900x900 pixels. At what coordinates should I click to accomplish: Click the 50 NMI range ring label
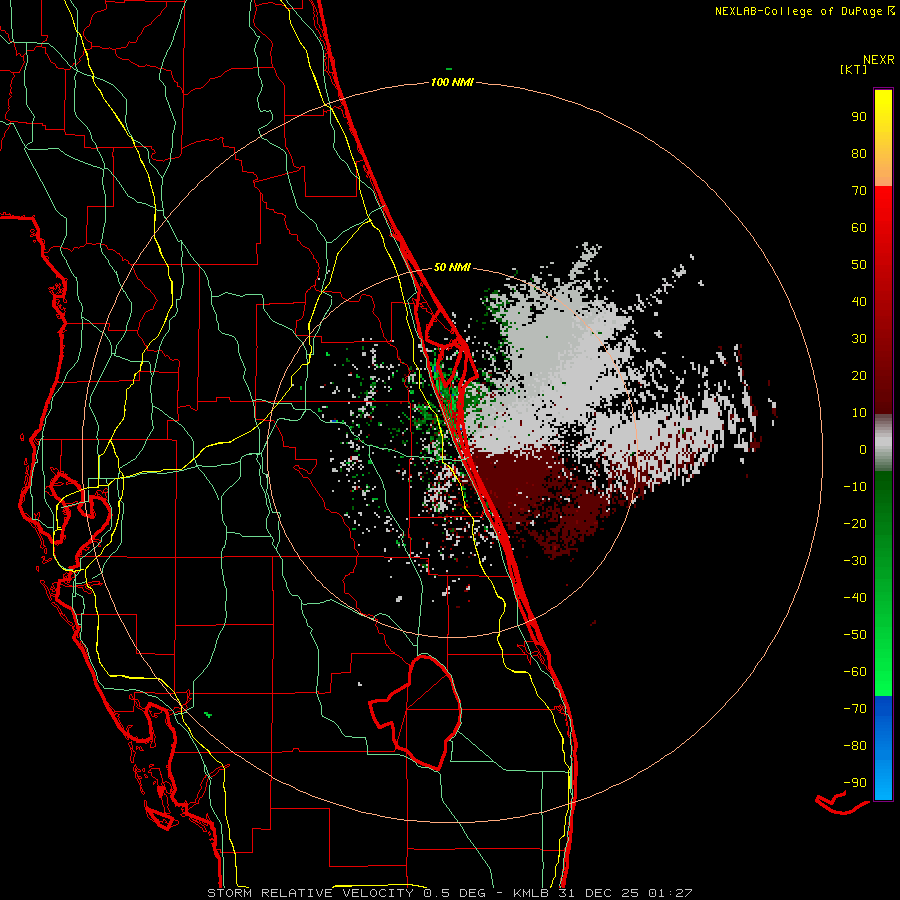[452, 267]
